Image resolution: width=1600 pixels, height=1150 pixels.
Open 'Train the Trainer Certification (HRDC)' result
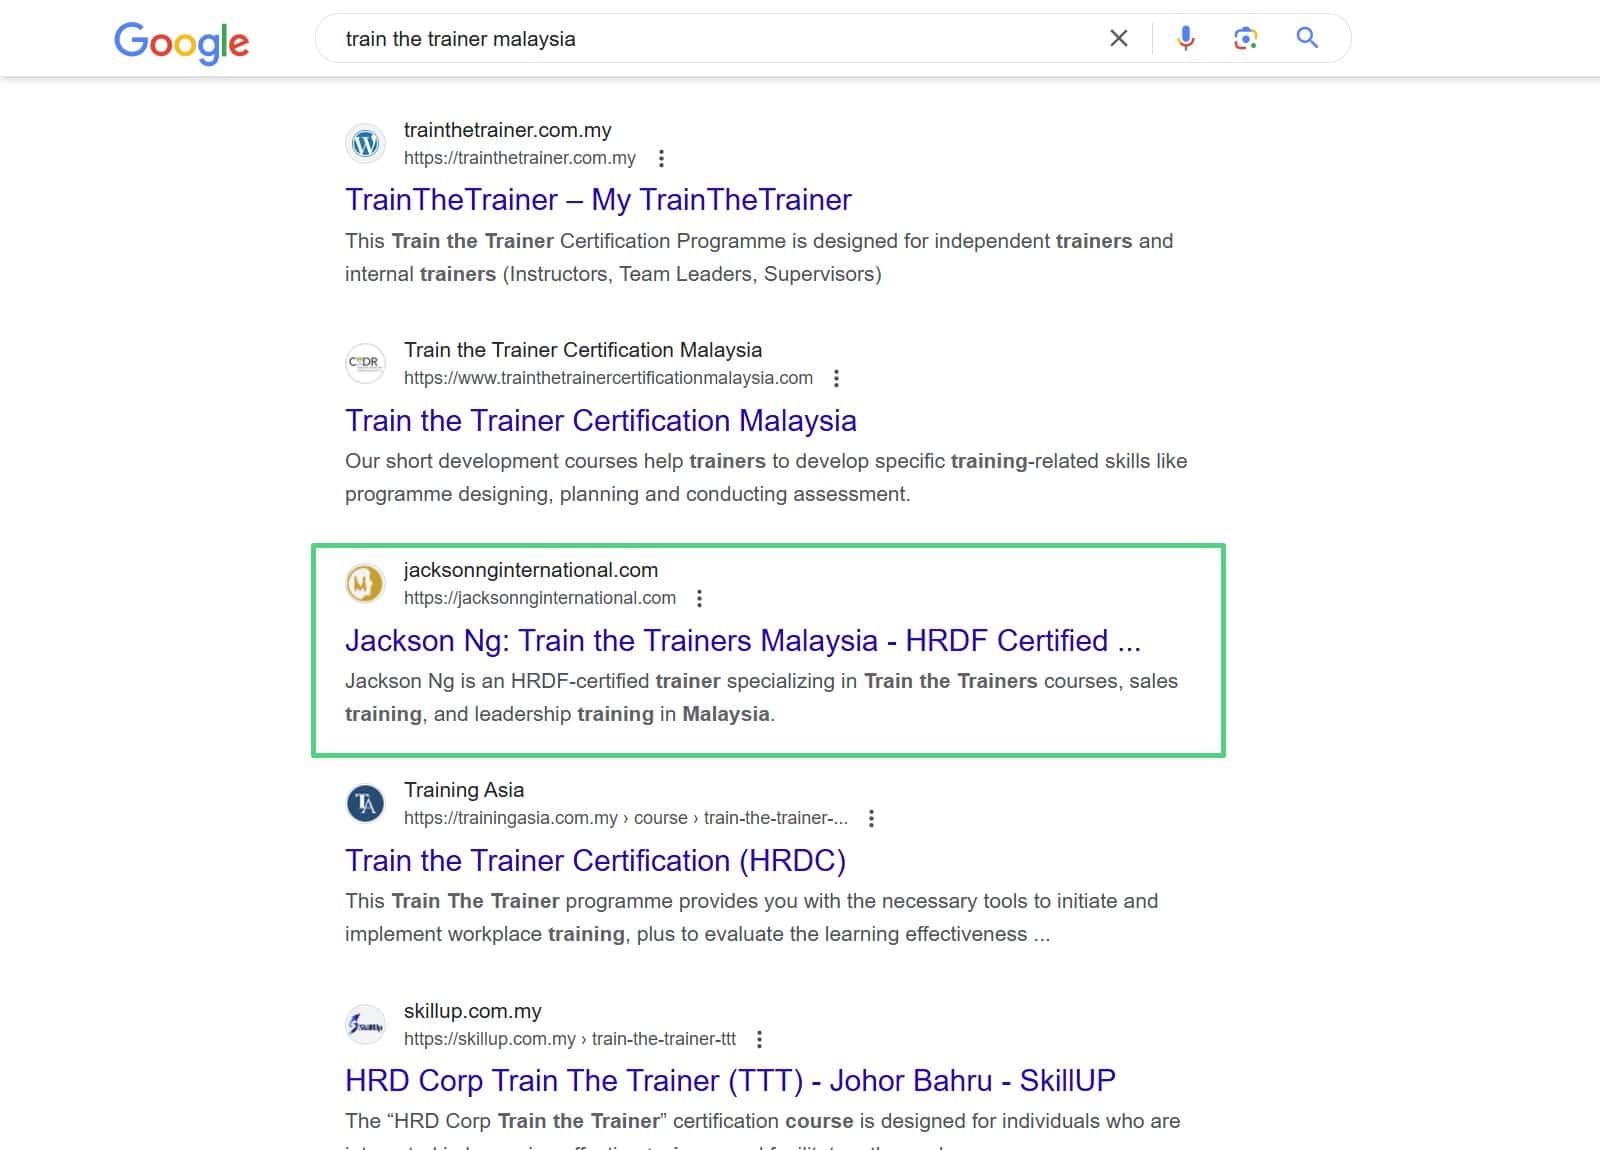(595, 860)
